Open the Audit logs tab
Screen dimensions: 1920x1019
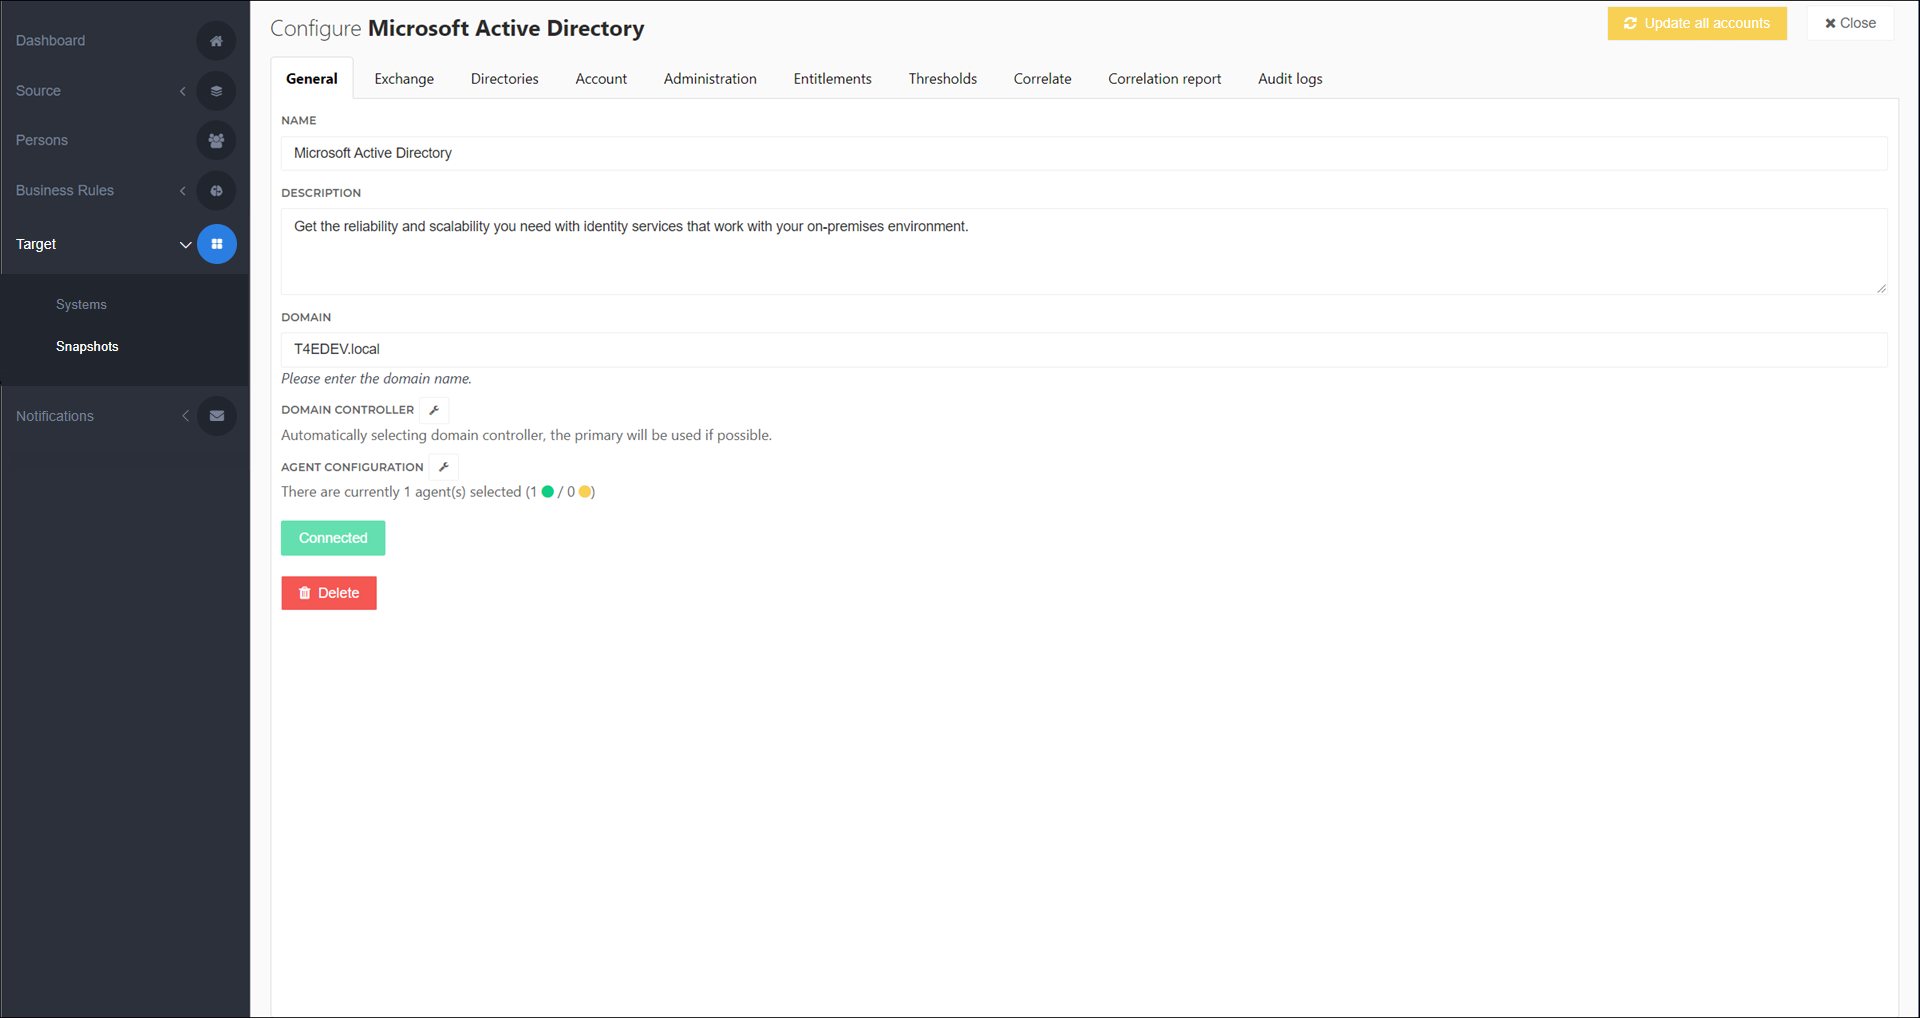(1290, 79)
